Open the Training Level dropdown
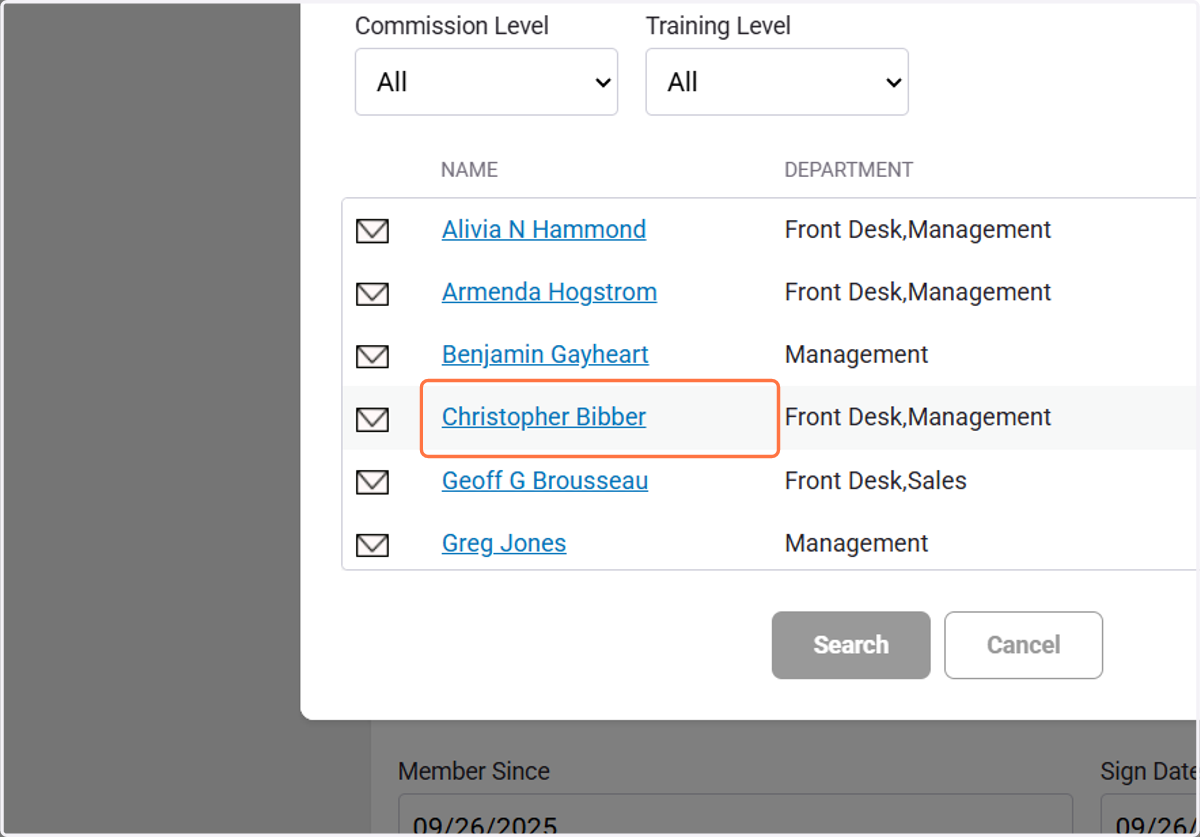This screenshot has height=837, width=1200. pyautogui.click(x=777, y=82)
